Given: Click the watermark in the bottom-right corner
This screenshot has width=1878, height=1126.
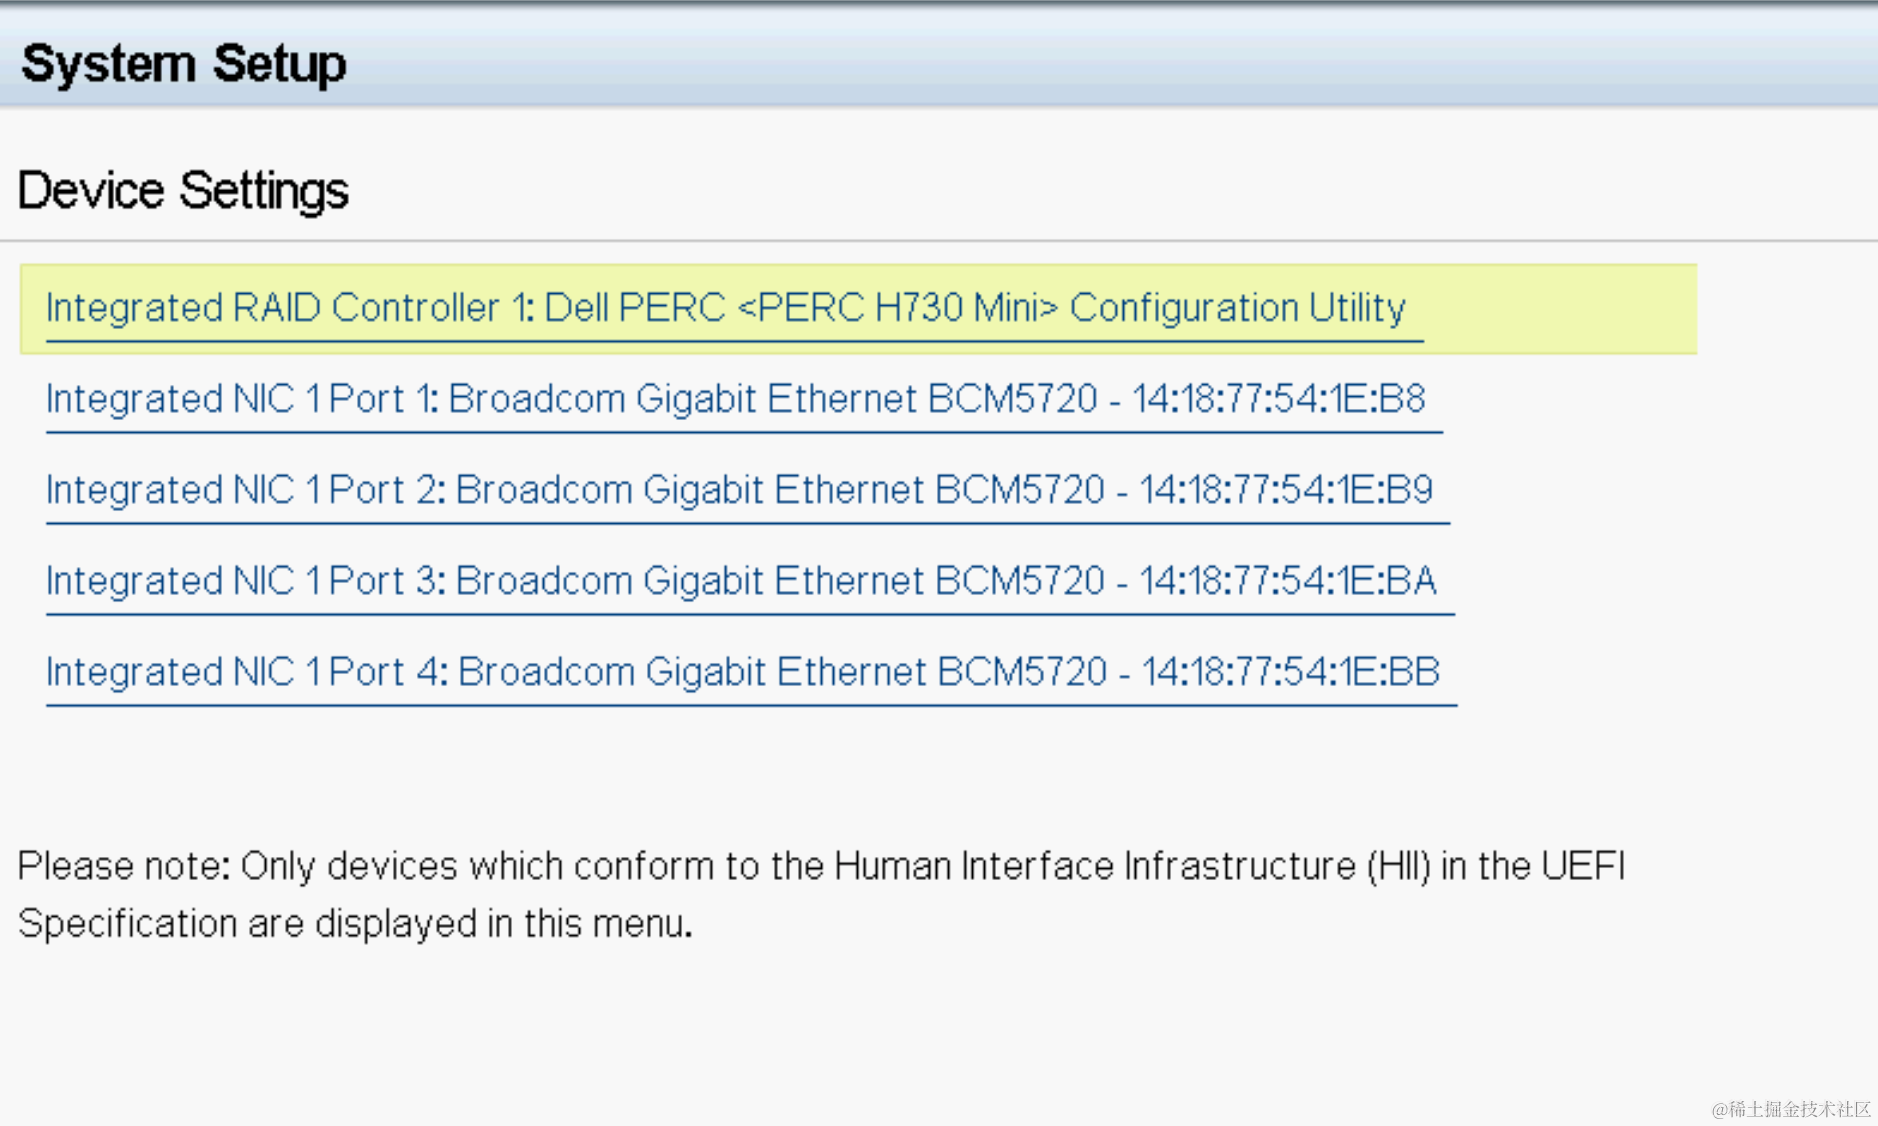Looking at the screenshot, I should [x=1791, y=1108].
